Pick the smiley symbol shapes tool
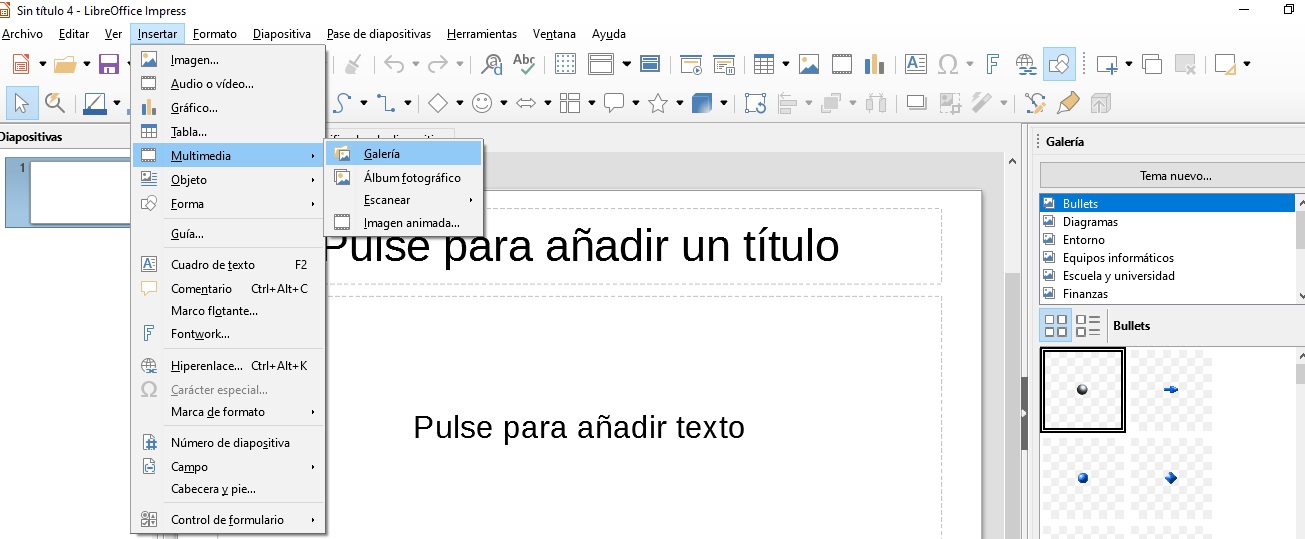 coord(483,103)
